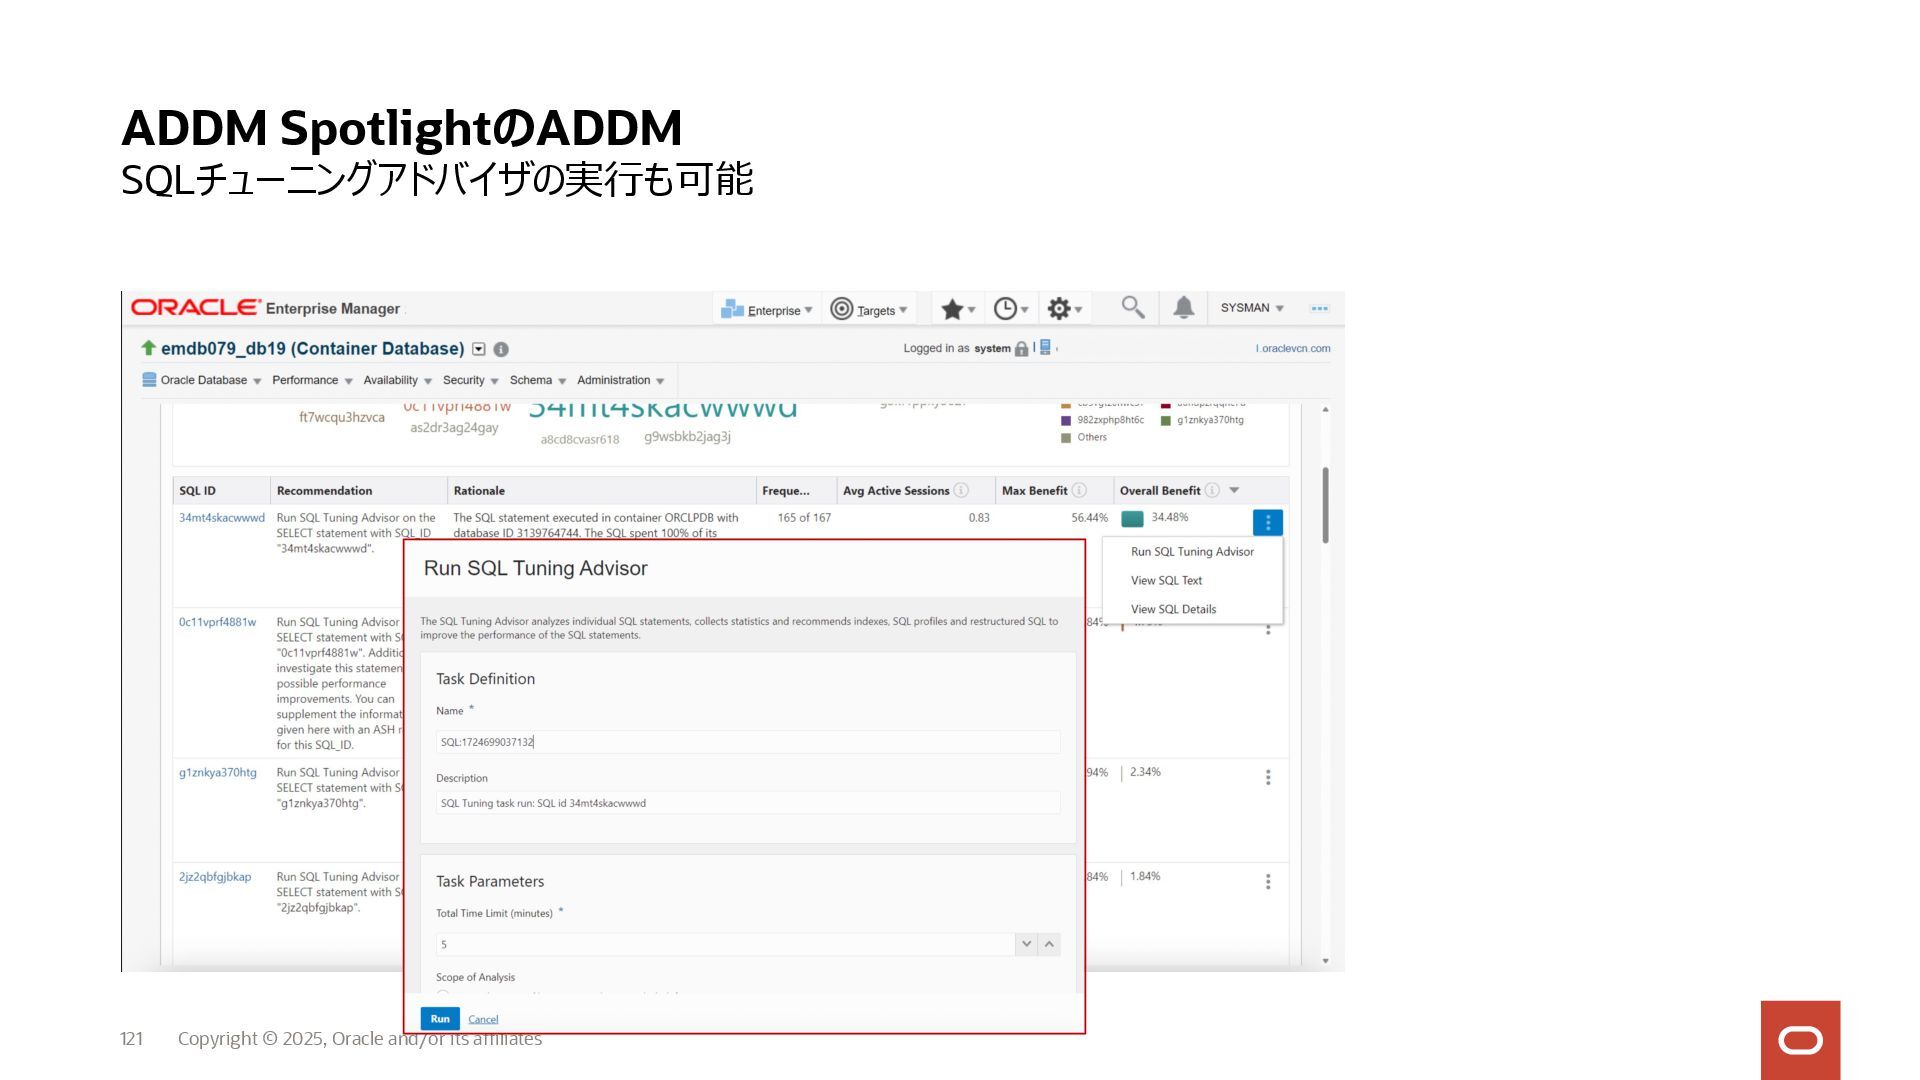Increase the Total Time Limit value
1920x1080 pixels.
pyautogui.click(x=1049, y=944)
